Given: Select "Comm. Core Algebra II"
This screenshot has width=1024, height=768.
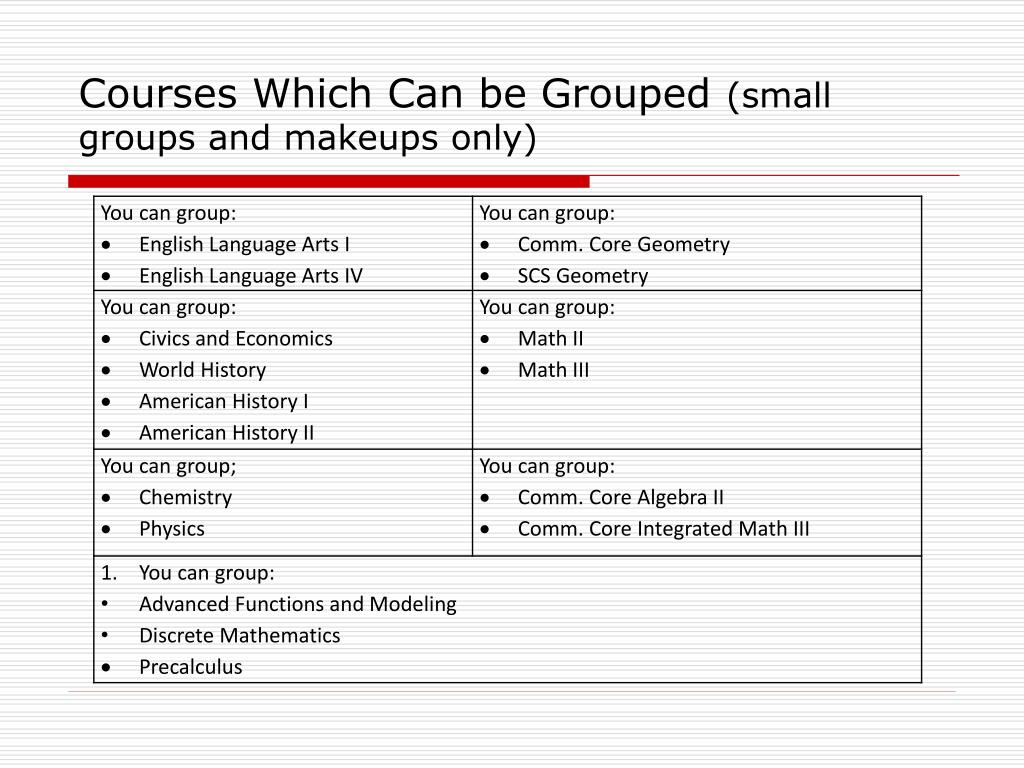Looking at the screenshot, I should (620, 498).
